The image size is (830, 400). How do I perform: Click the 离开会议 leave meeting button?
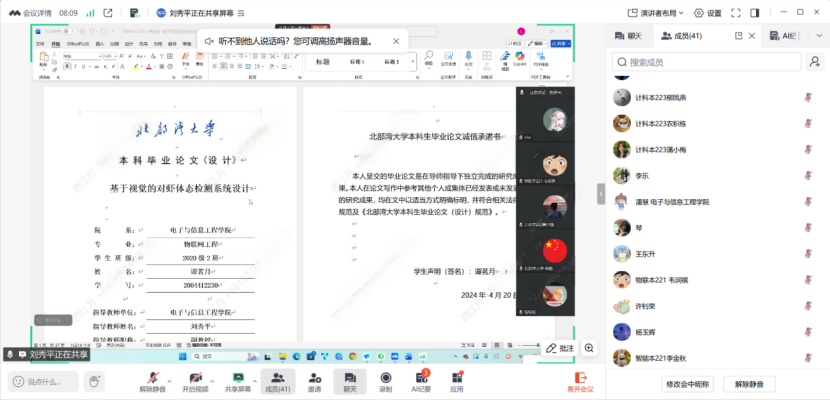tap(580, 381)
